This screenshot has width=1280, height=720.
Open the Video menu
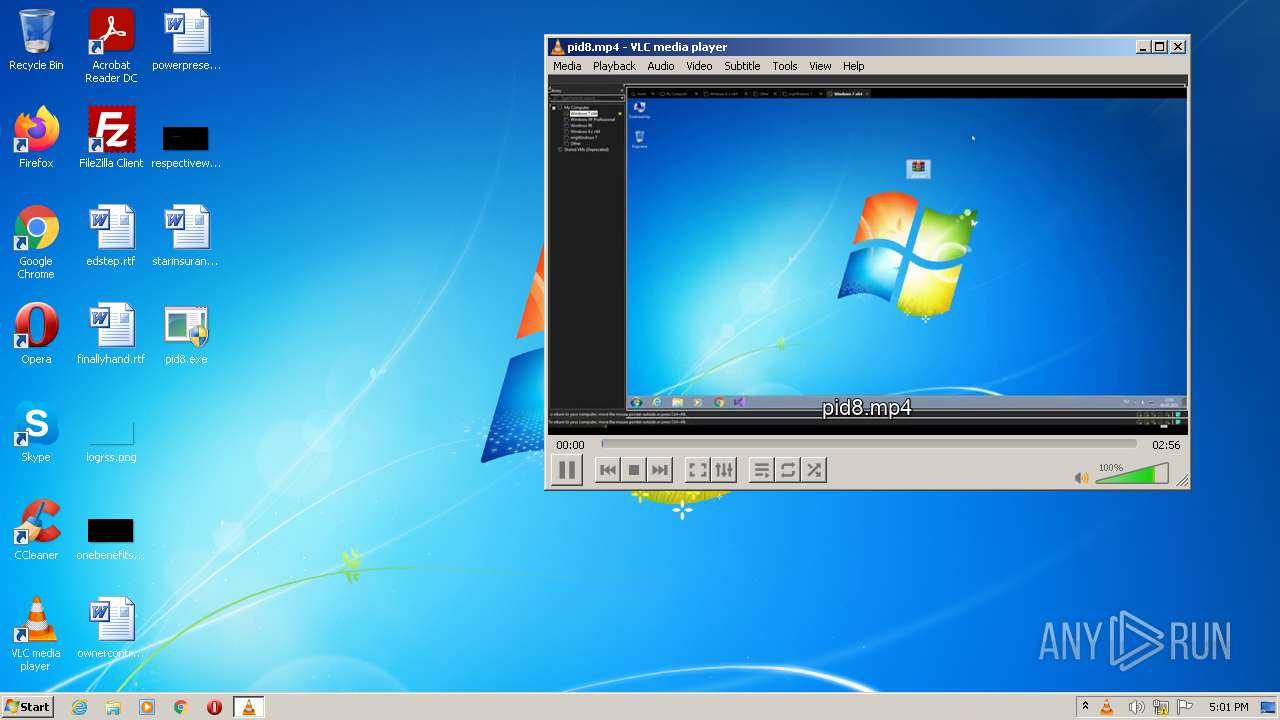[x=699, y=66]
